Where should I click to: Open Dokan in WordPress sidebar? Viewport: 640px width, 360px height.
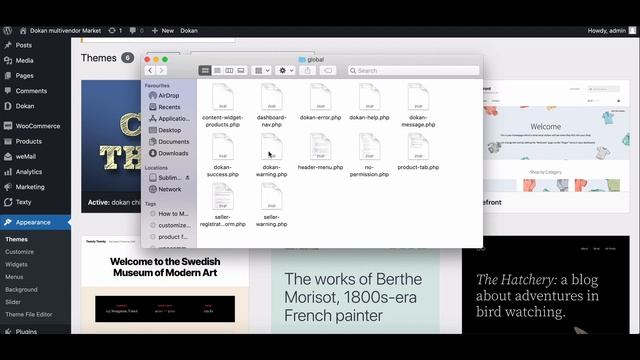click(25, 106)
